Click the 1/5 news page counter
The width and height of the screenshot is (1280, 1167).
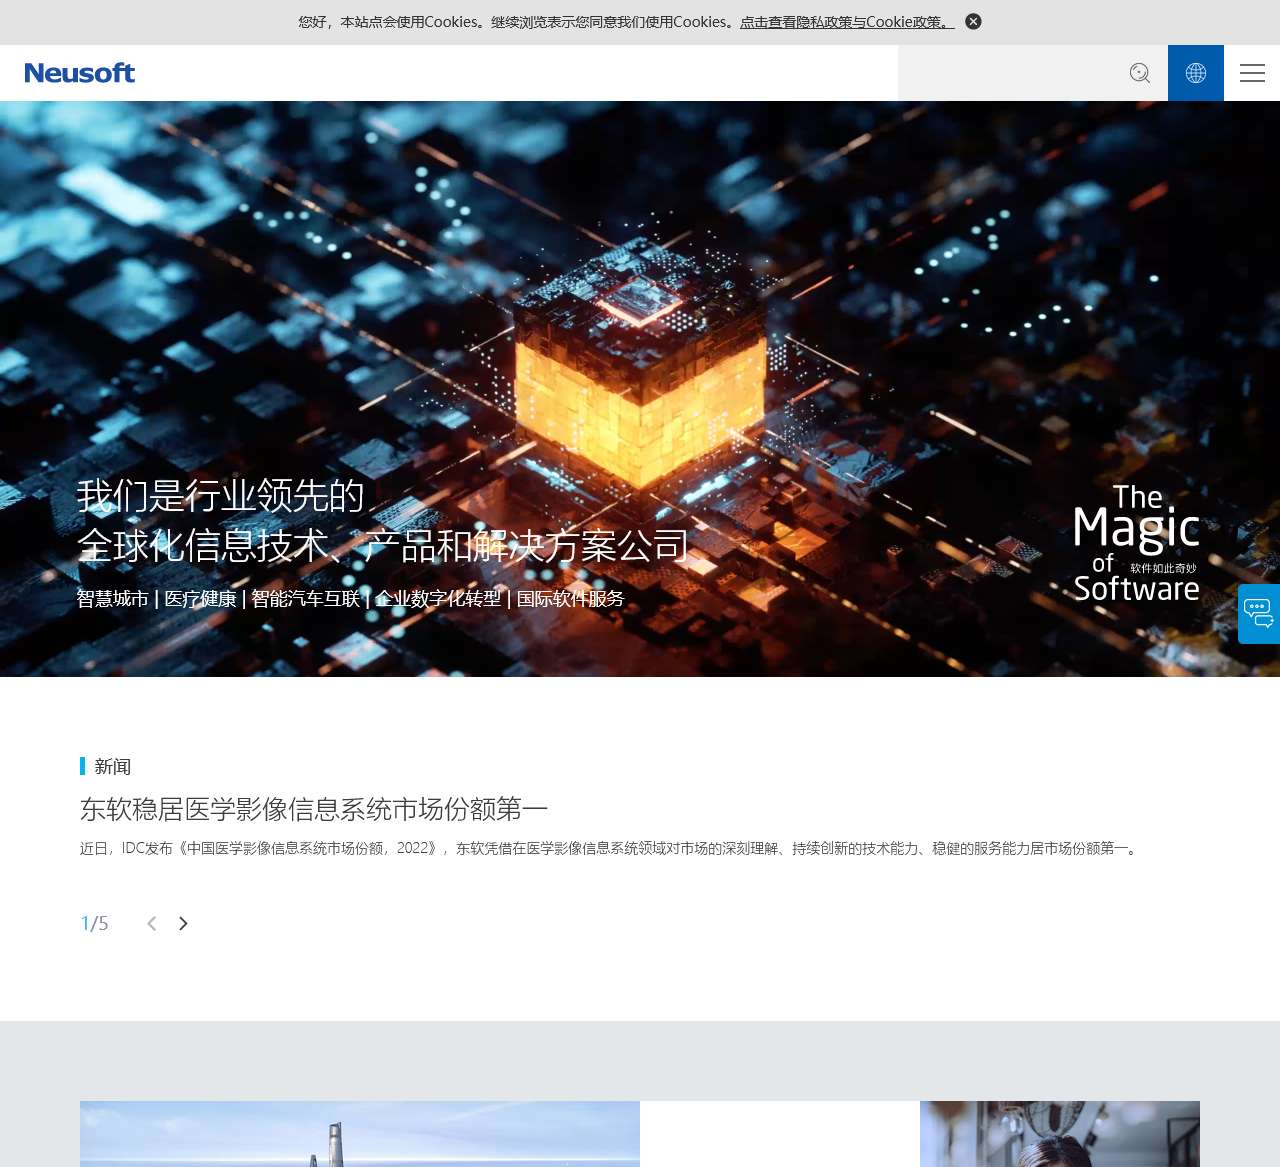click(94, 923)
